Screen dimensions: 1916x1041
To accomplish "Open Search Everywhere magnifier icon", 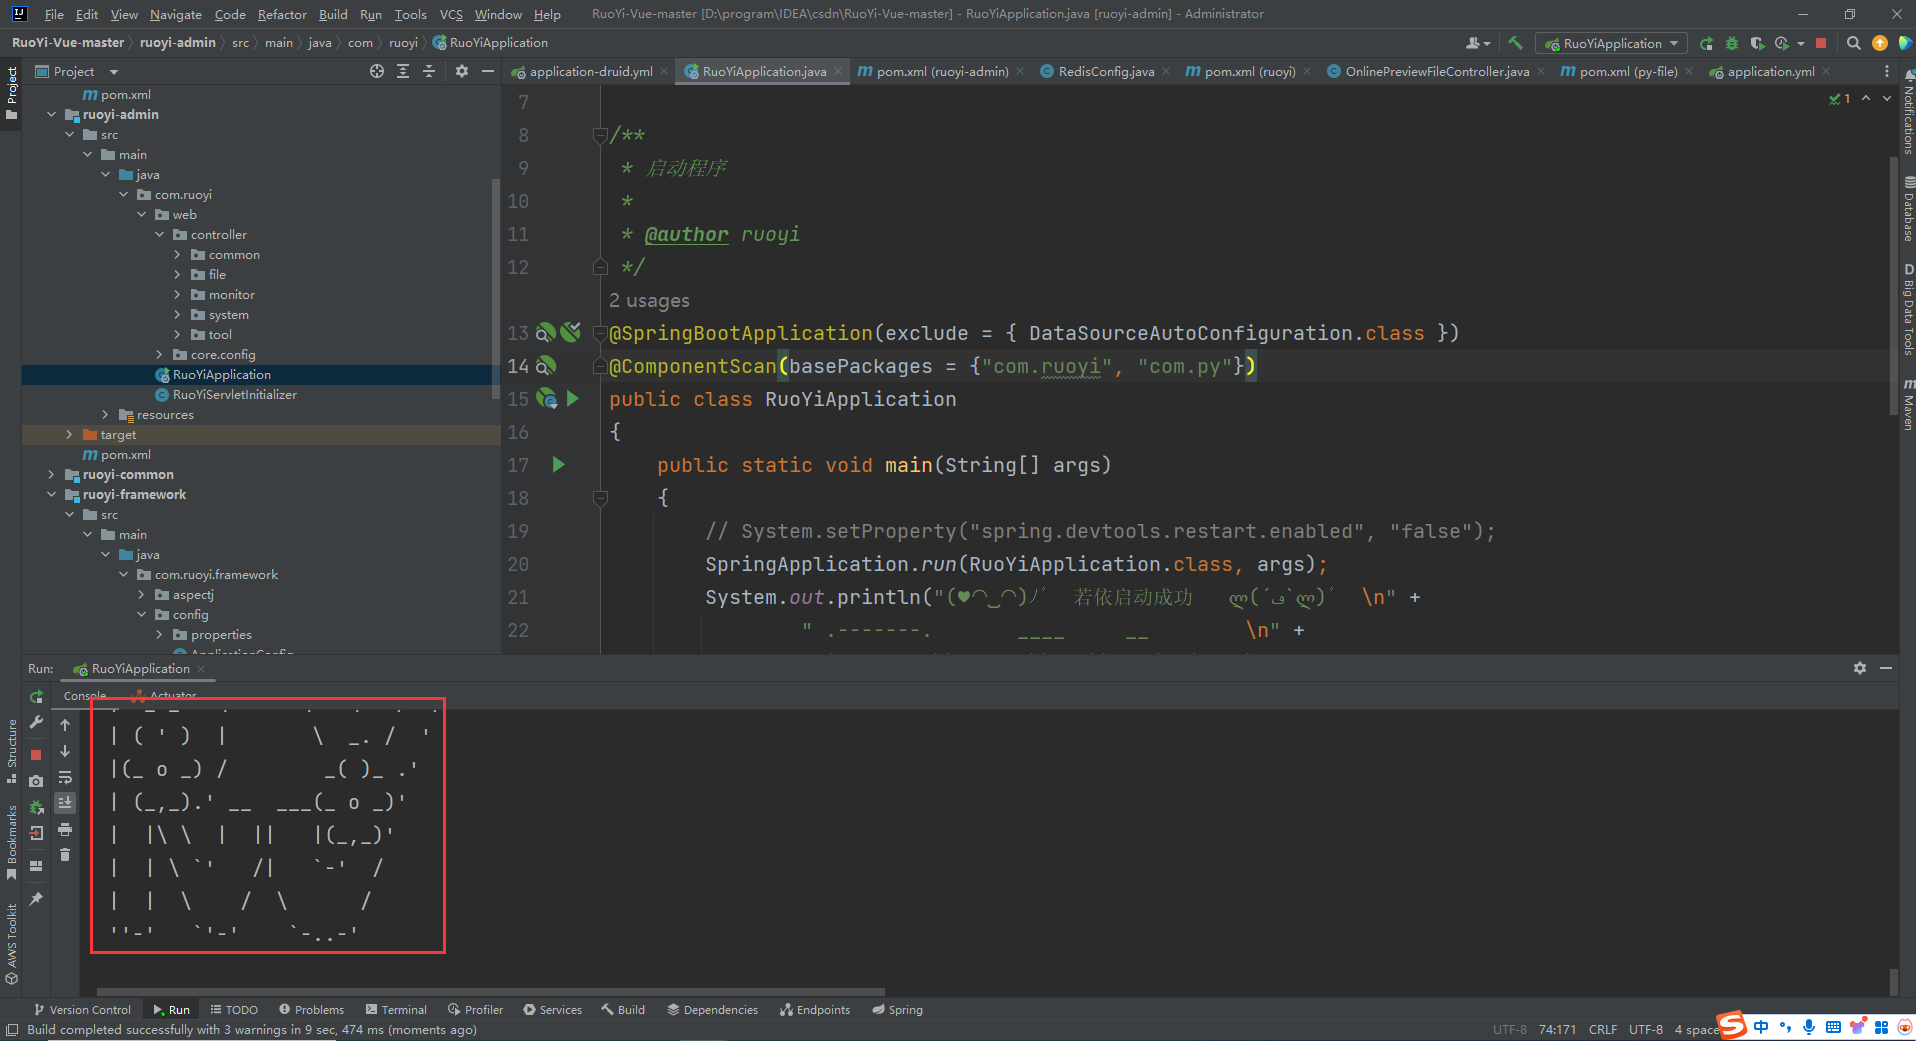I will tap(1853, 43).
